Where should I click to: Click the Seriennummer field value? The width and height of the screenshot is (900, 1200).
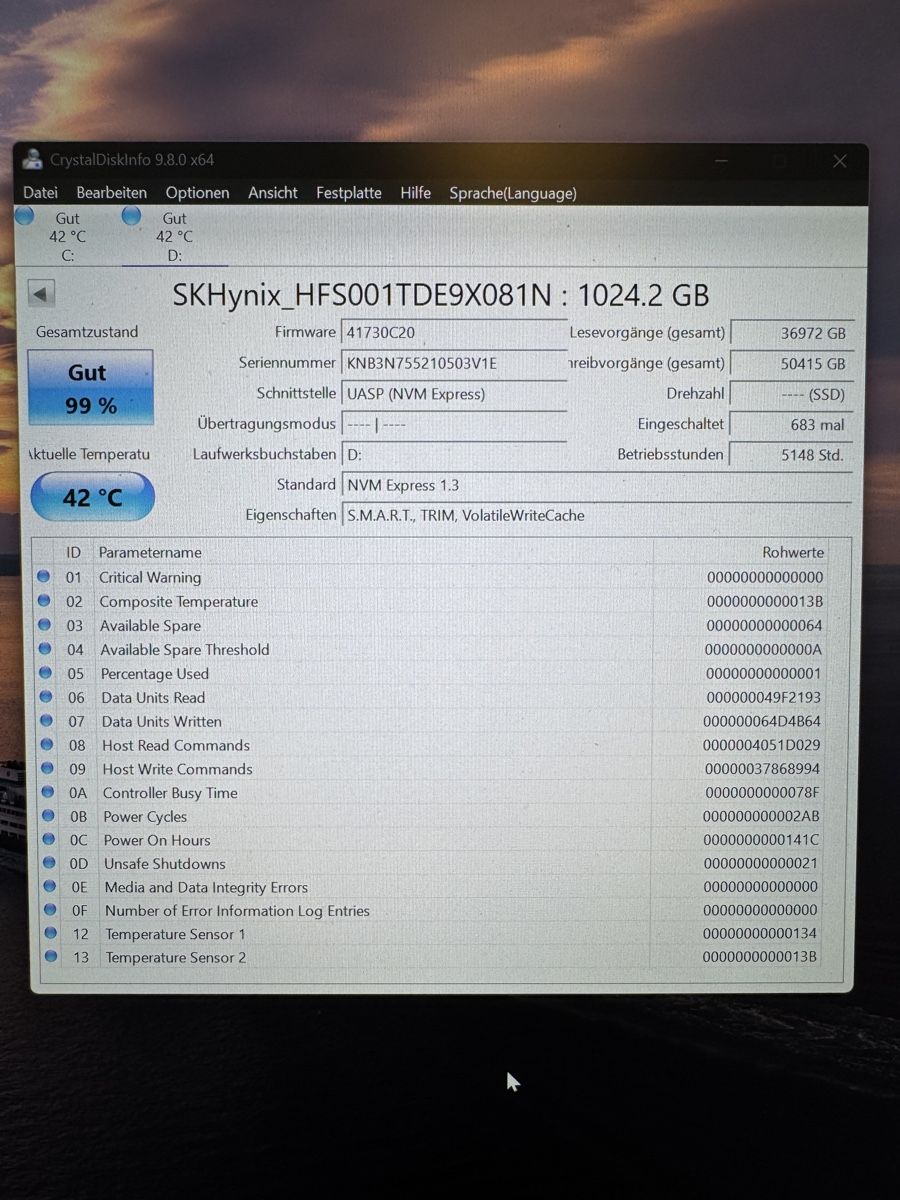455,363
